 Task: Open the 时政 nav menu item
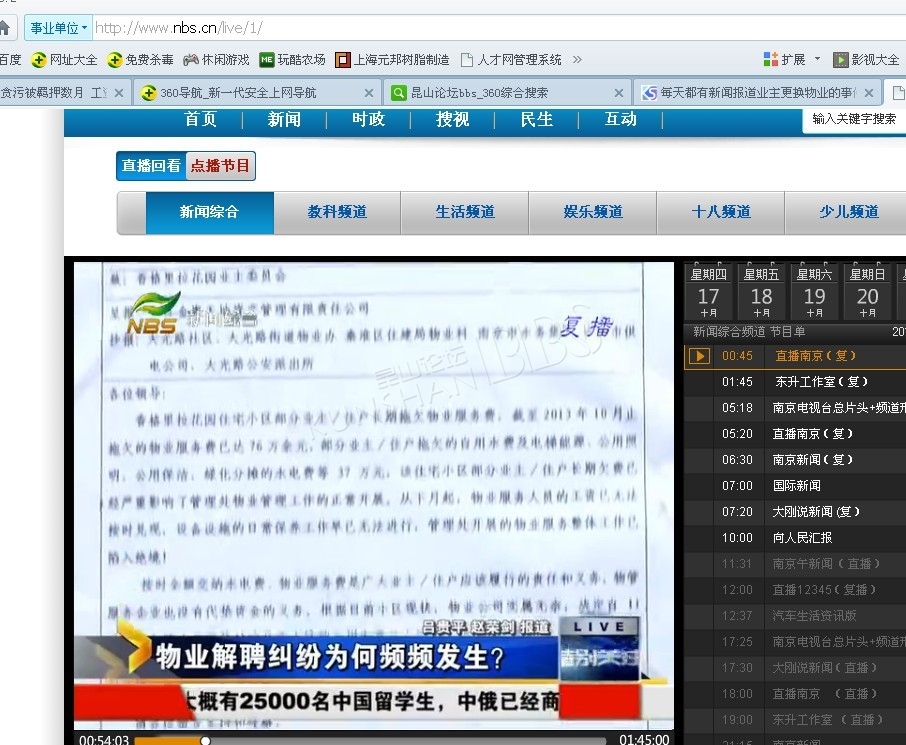pos(369,119)
